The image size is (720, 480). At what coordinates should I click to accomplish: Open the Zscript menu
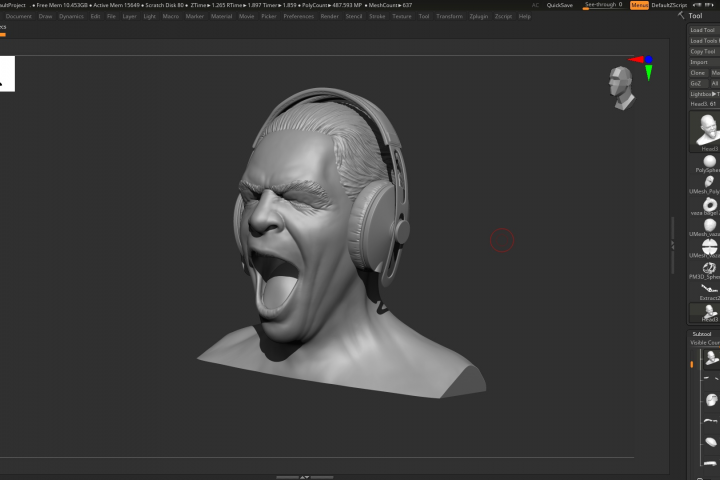pos(504,16)
